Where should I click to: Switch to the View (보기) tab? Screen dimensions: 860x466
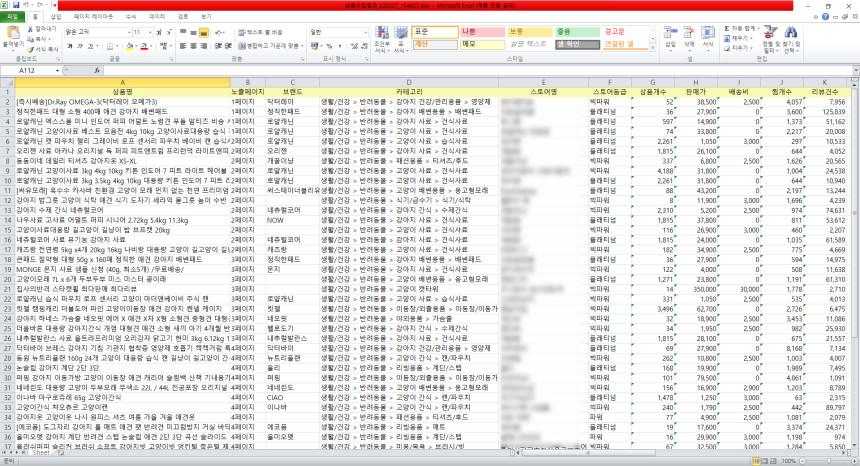(206, 17)
